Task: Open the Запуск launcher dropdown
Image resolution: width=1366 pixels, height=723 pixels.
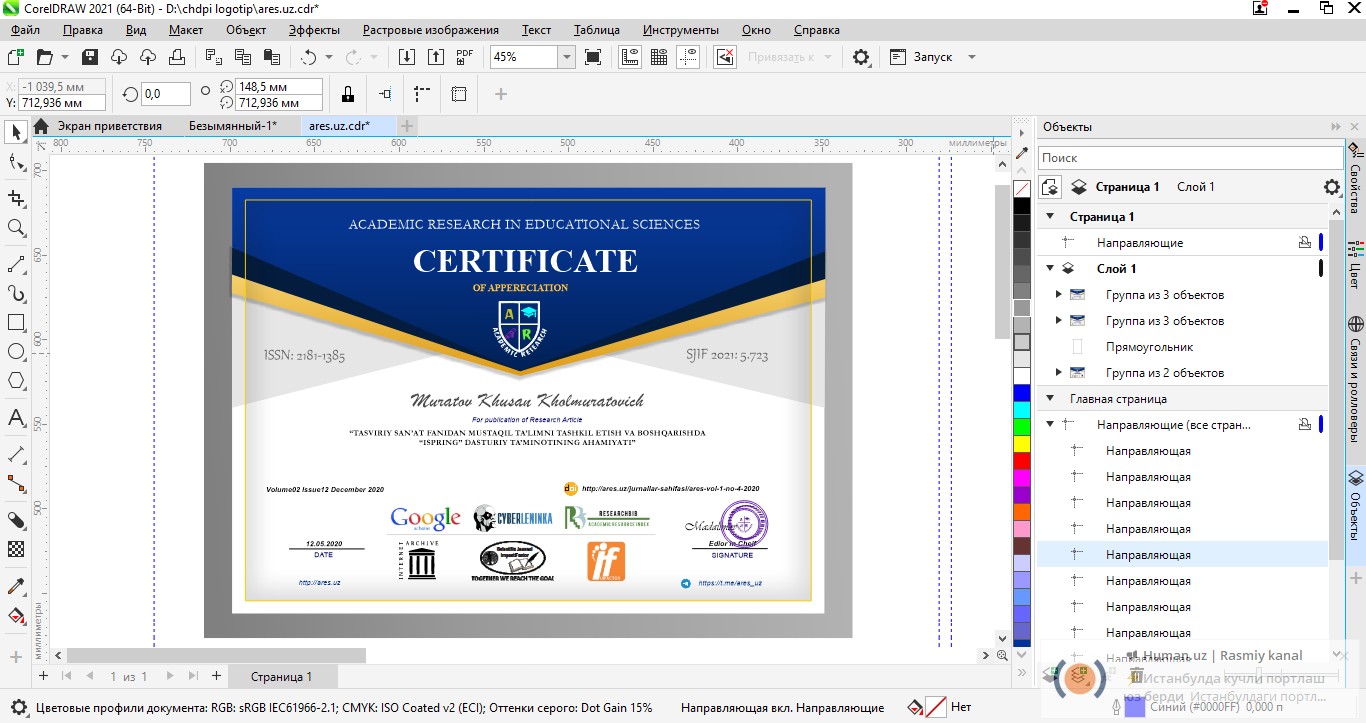Action: click(x=971, y=57)
